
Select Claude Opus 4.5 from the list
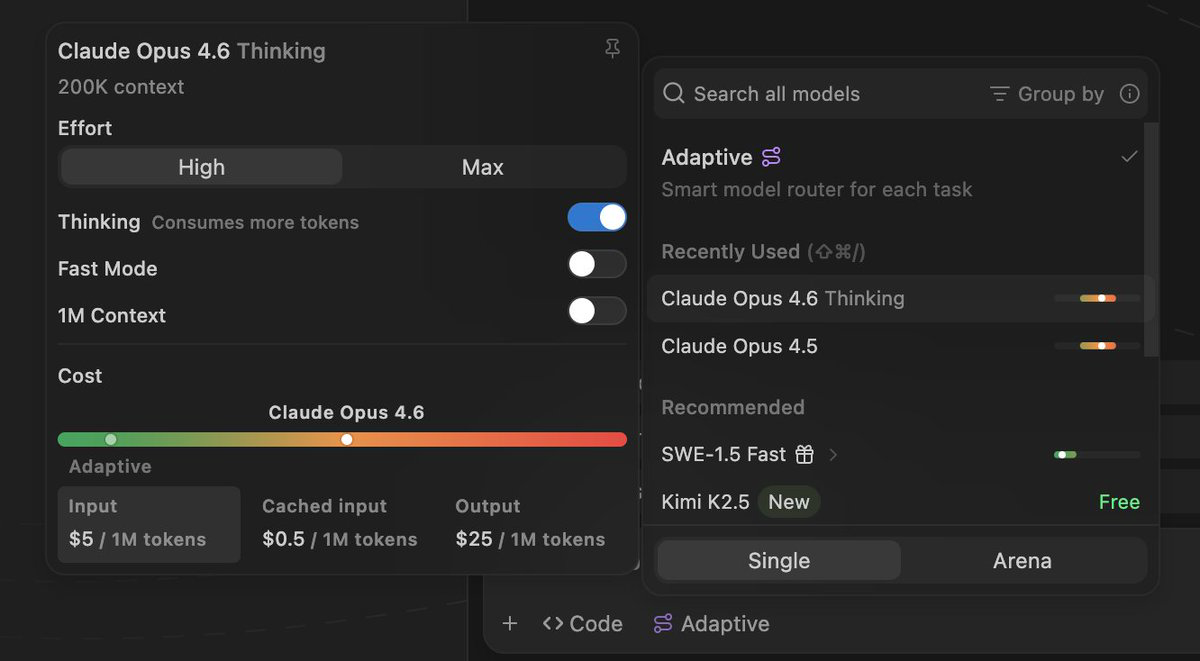pyautogui.click(x=739, y=346)
